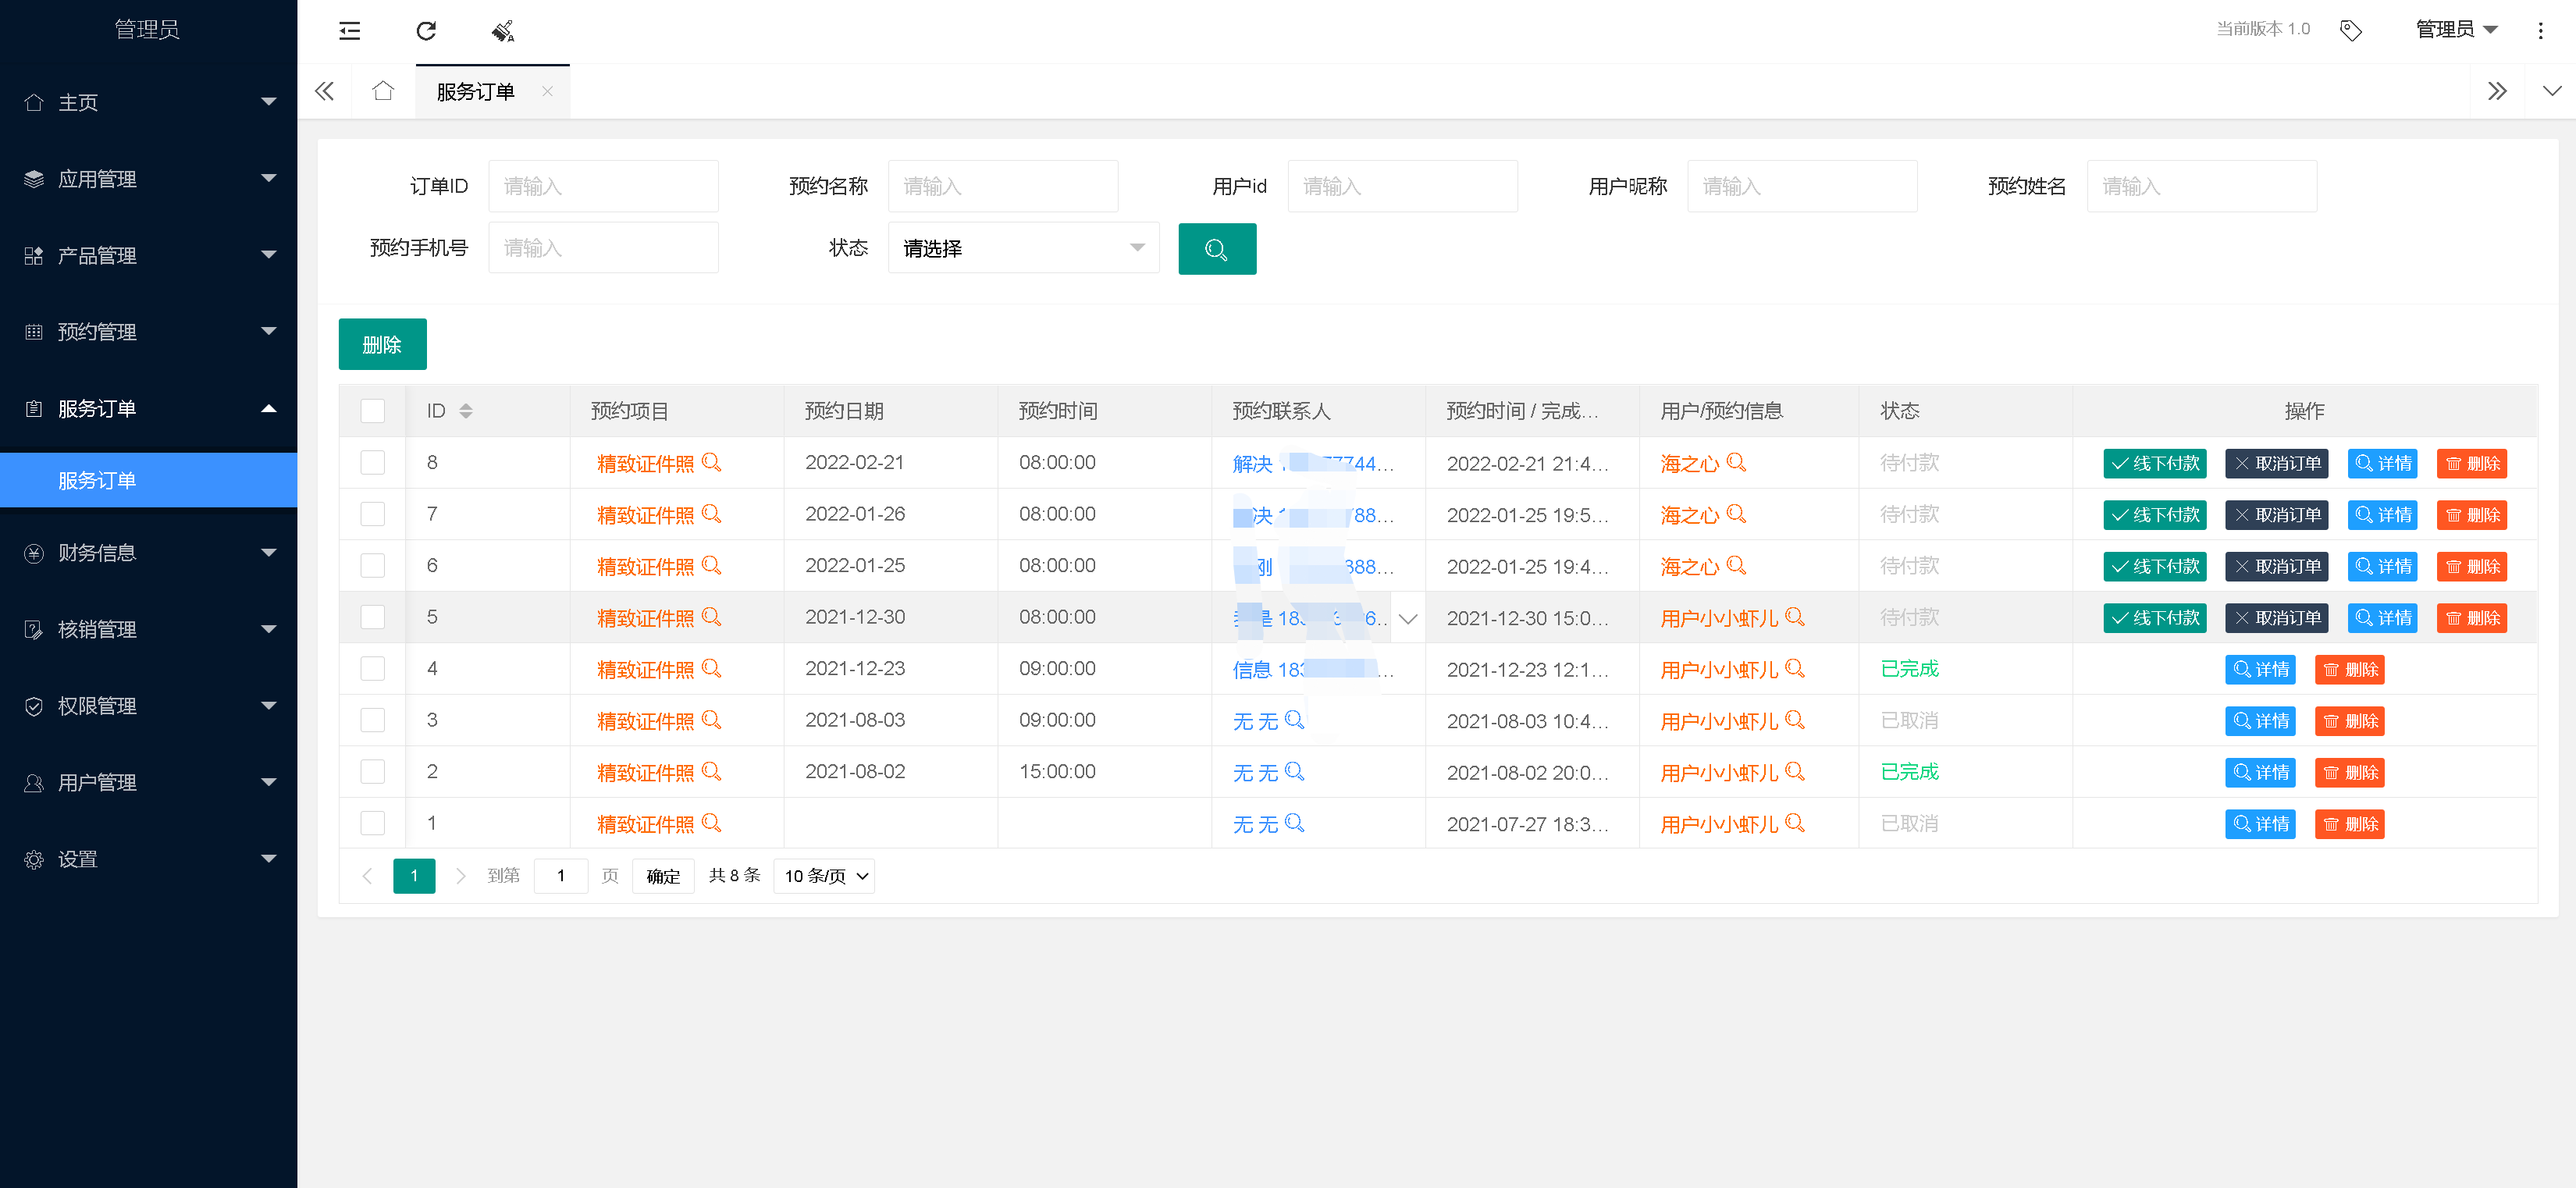Click the green 删除 batch delete button

pyautogui.click(x=382, y=345)
